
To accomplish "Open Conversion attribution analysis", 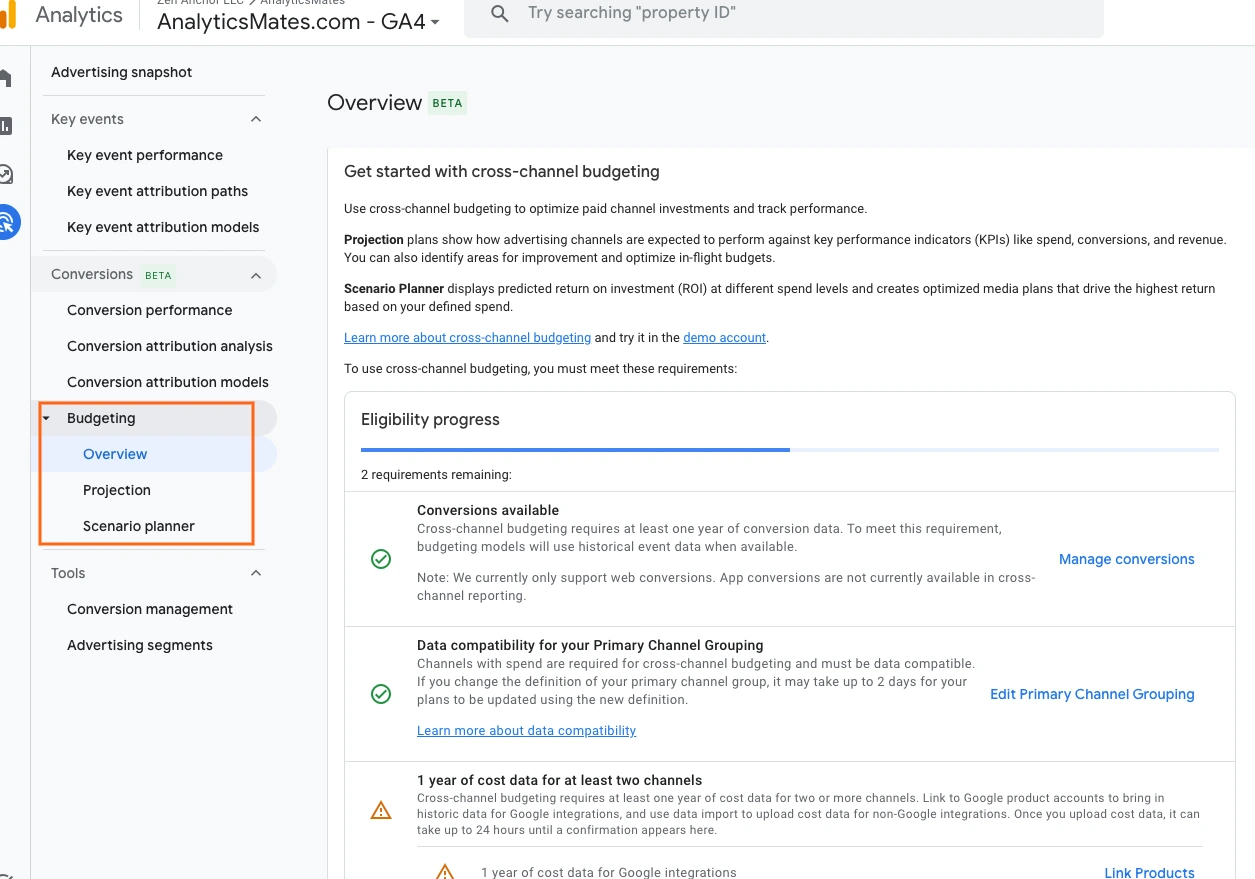I will 170,346.
